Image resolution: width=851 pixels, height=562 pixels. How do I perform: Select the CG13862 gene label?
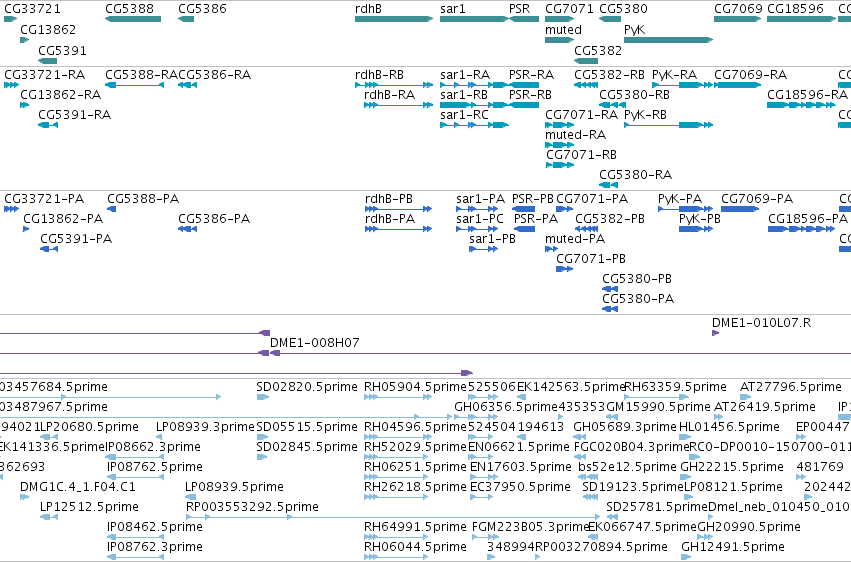[48, 29]
